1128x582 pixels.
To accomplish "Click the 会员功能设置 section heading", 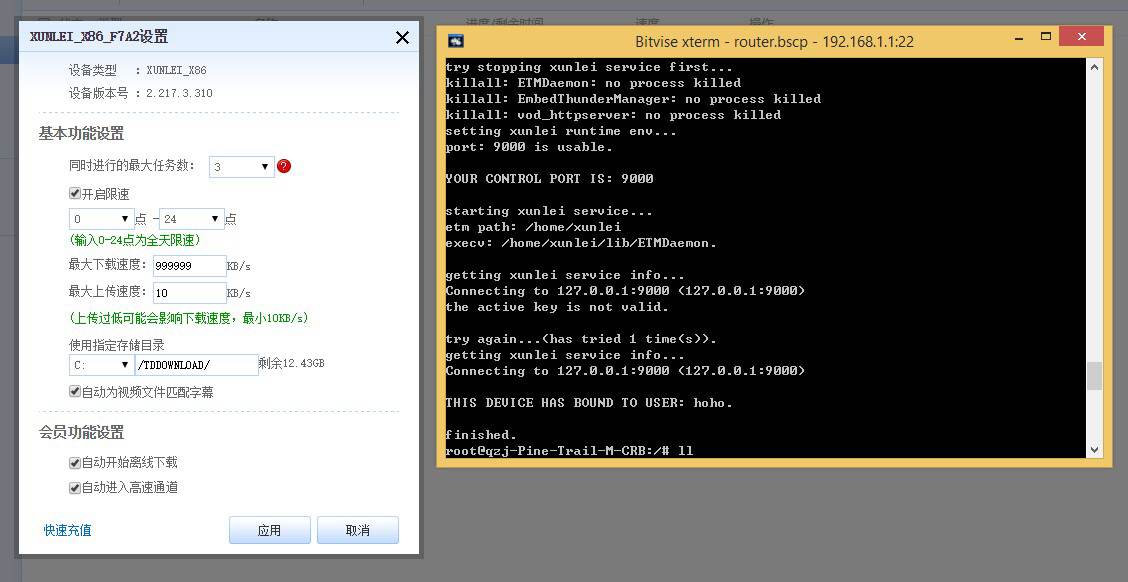I will [x=81, y=432].
